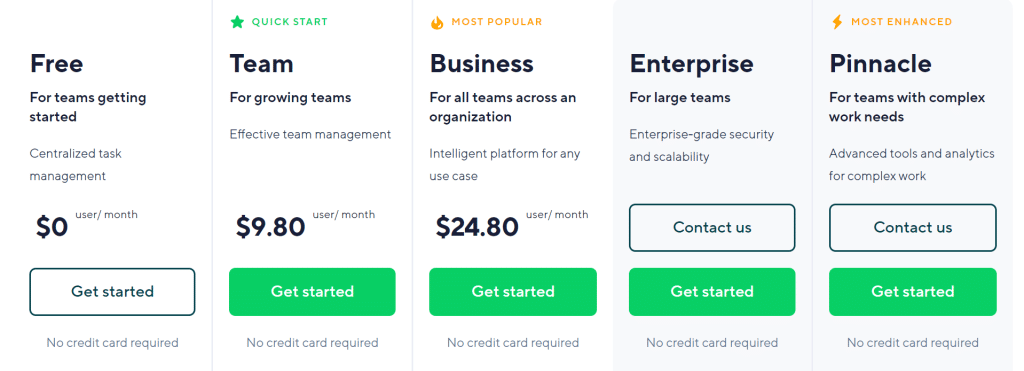Click the lightning bolt Most Enhanced icon

[837, 22]
